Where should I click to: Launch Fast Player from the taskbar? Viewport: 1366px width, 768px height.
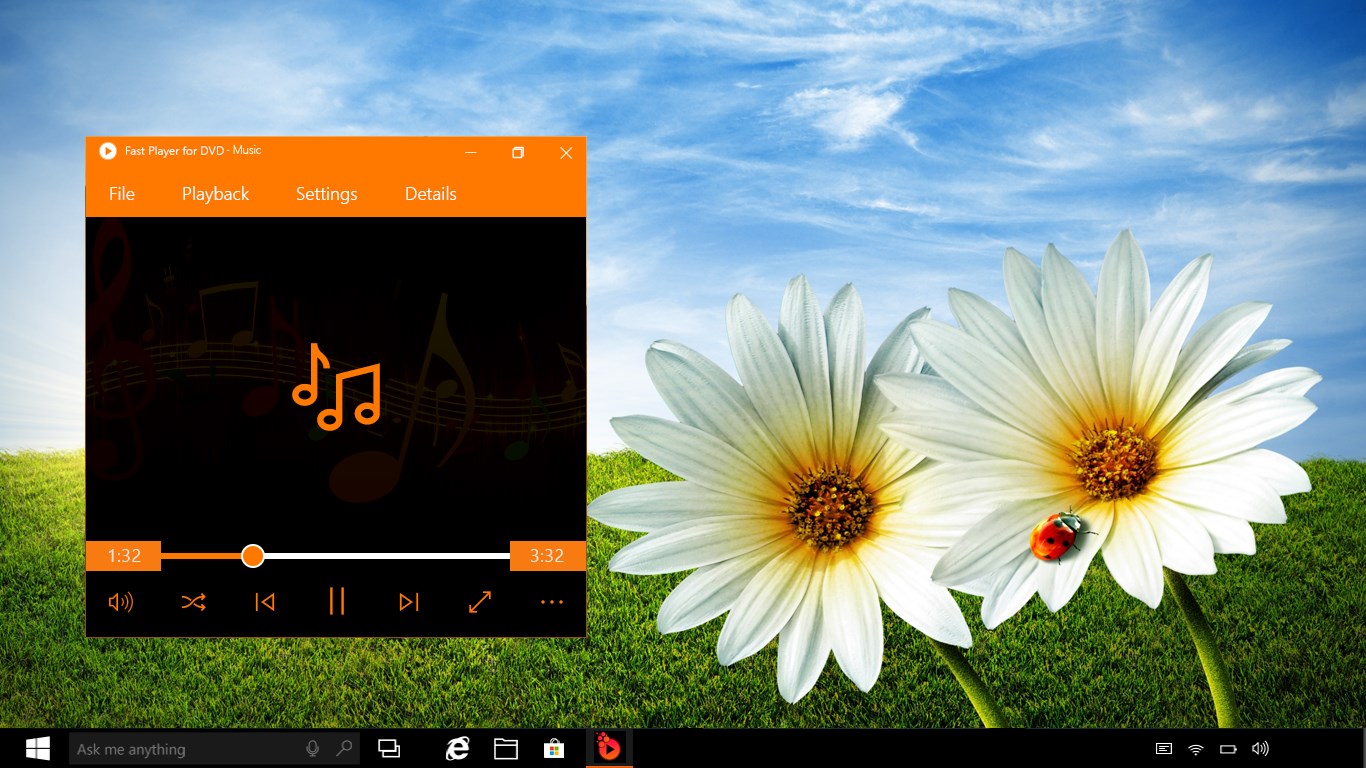[609, 748]
